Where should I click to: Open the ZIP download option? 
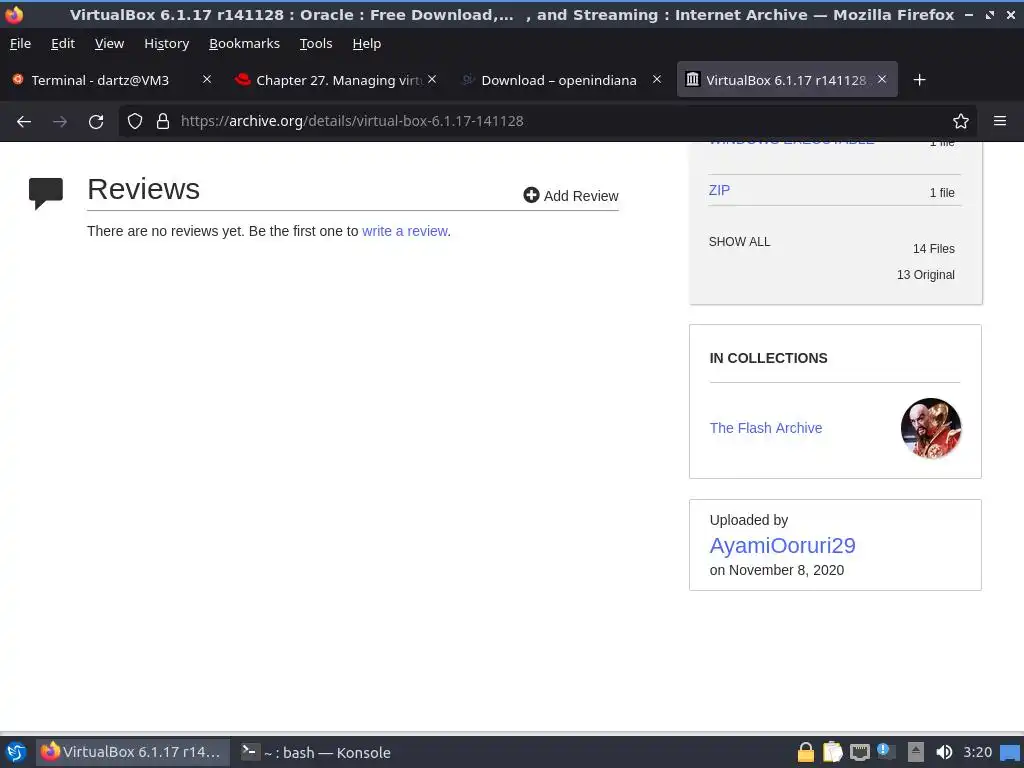[719, 190]
